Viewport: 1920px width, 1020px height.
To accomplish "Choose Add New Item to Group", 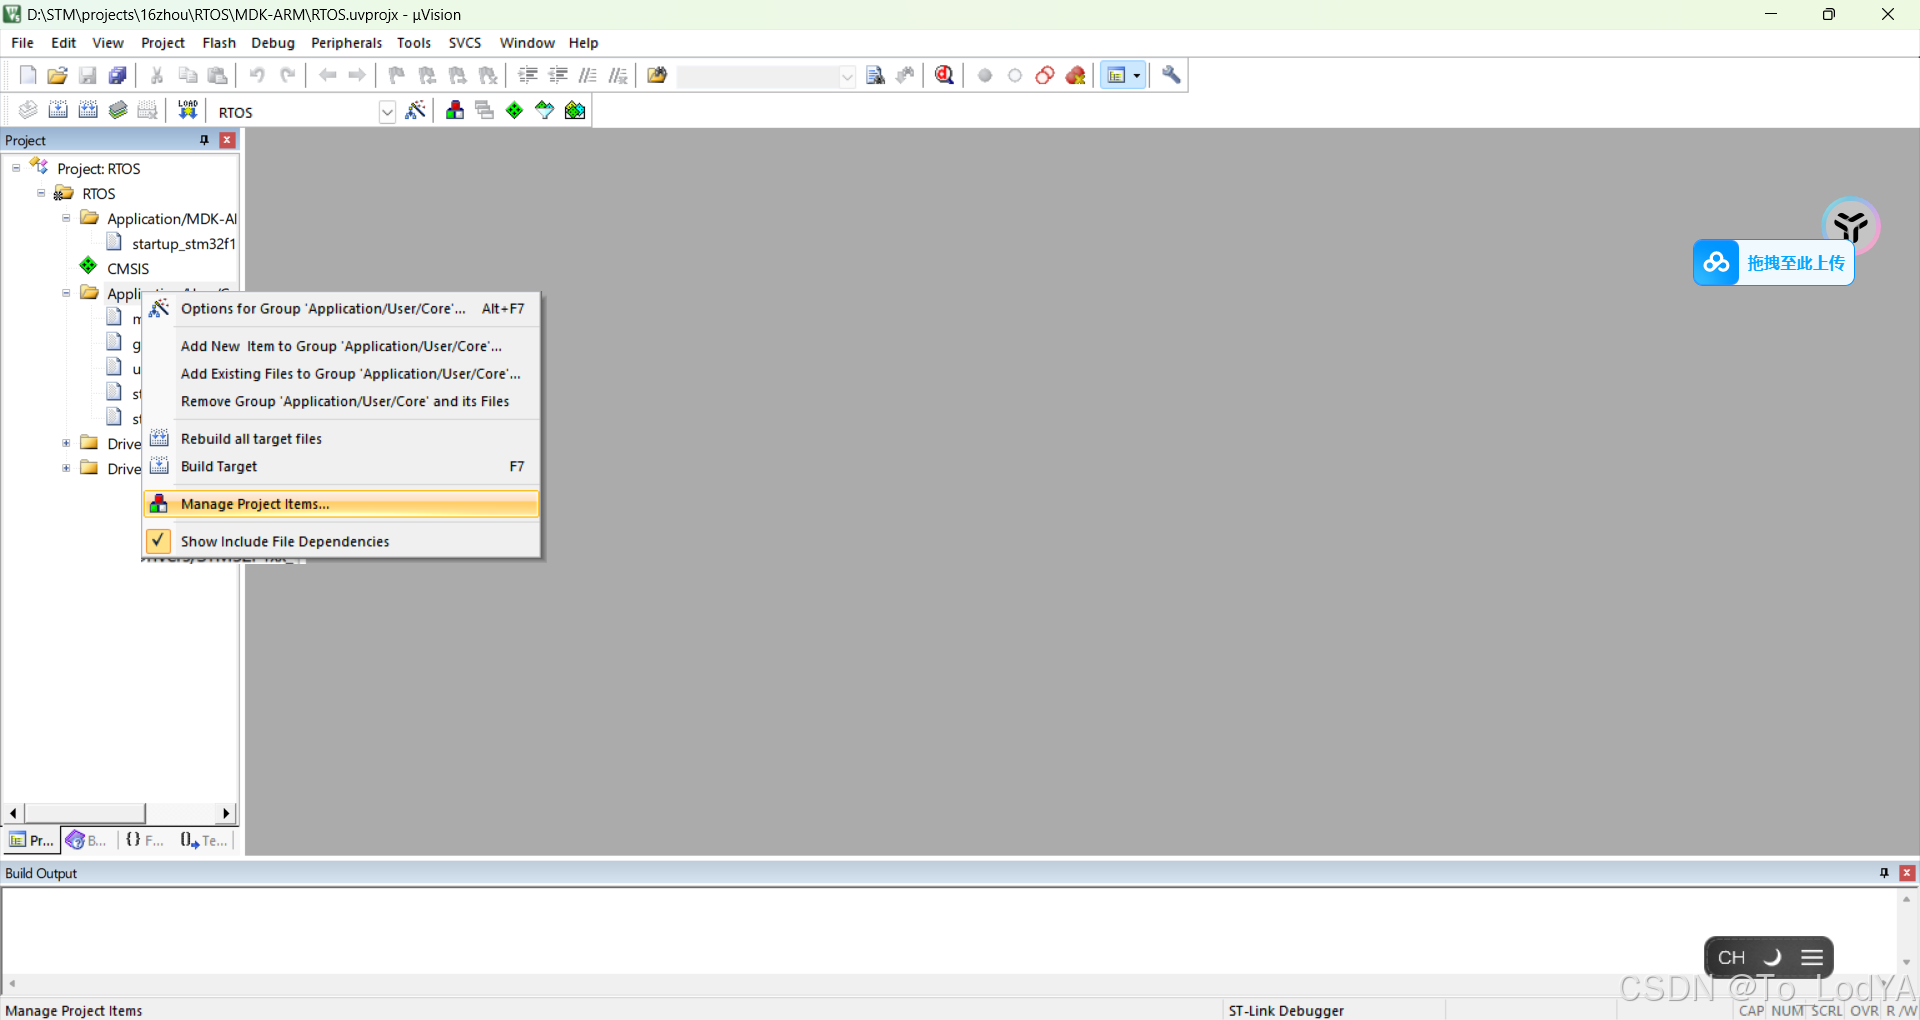I will (341, 346).
